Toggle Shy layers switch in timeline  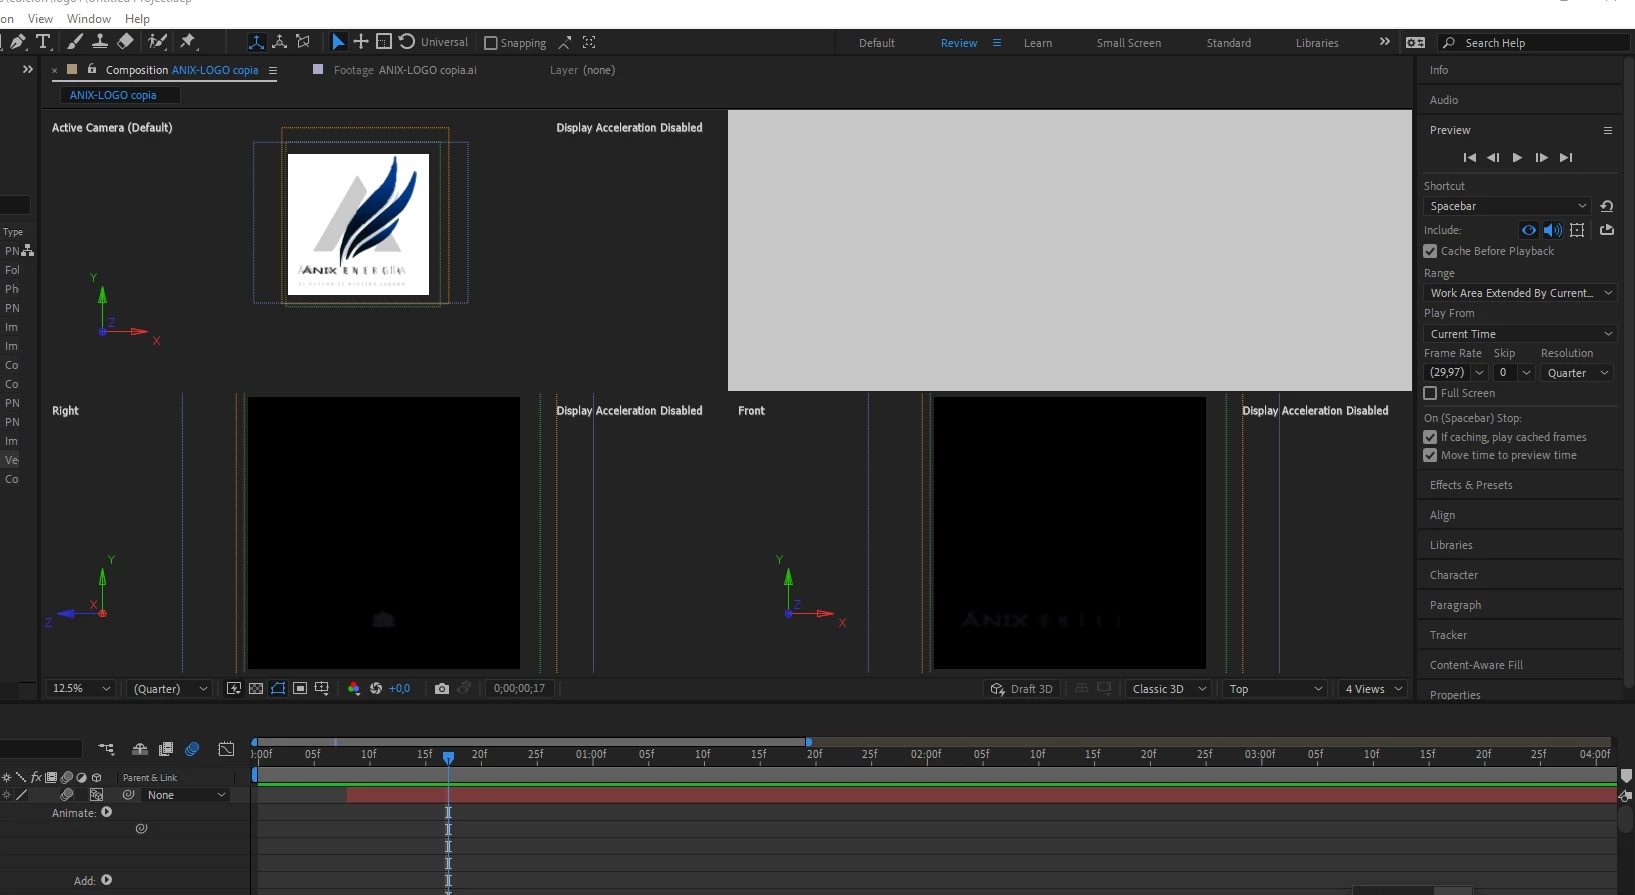(140, 749)
